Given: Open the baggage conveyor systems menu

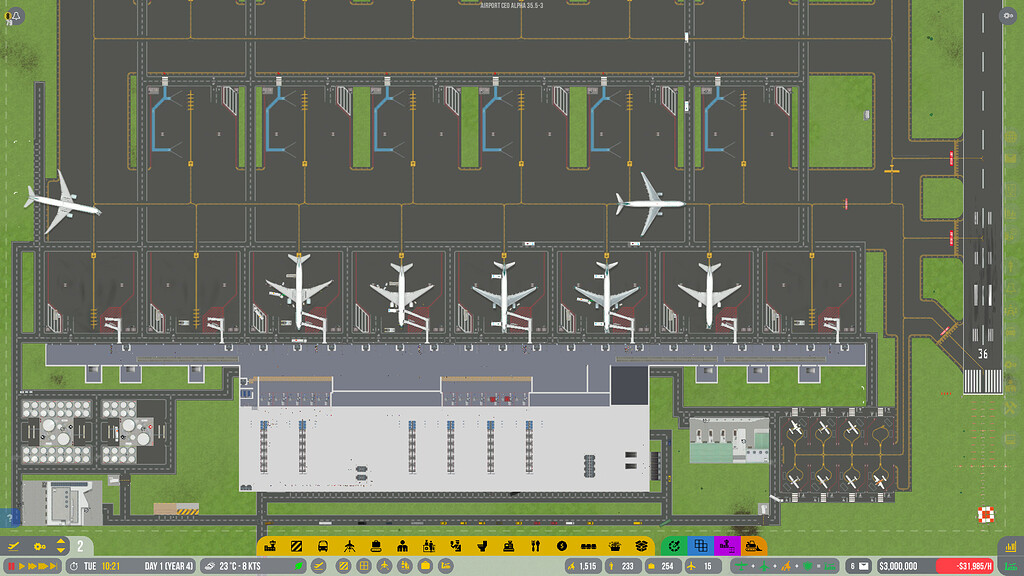Looking at the screenshot, I should 375,545.
